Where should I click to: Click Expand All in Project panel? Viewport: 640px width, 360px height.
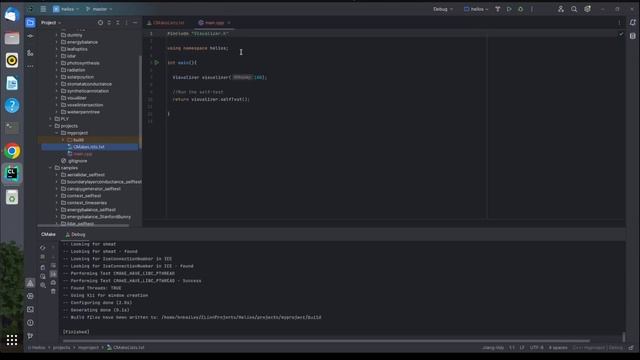[x=109, y=23]
